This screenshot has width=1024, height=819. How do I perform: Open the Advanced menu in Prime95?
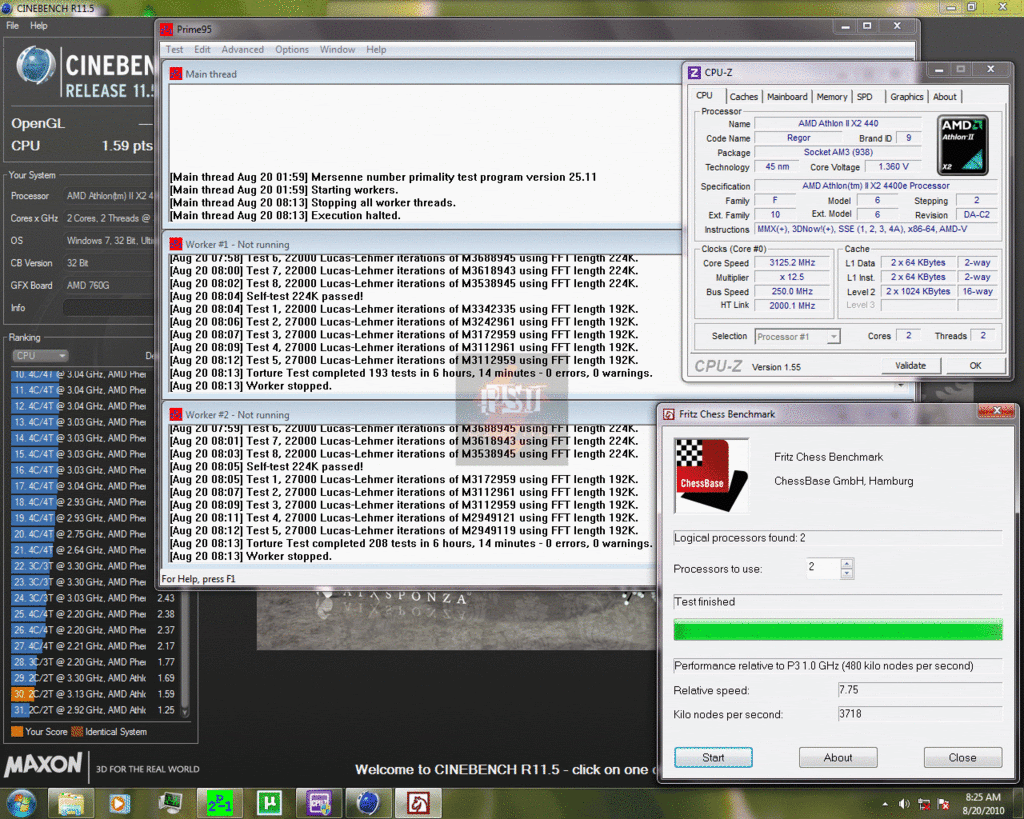[x=242, y=50]
